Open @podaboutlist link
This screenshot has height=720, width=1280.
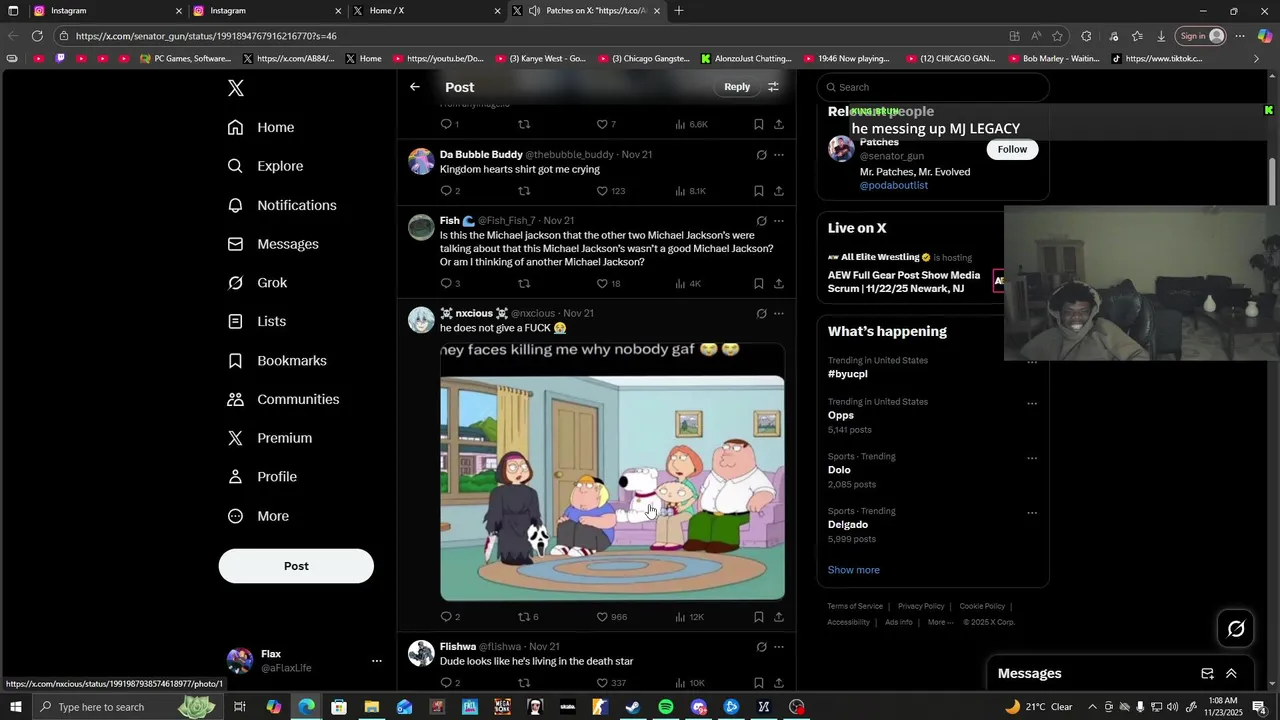point(894,186)
